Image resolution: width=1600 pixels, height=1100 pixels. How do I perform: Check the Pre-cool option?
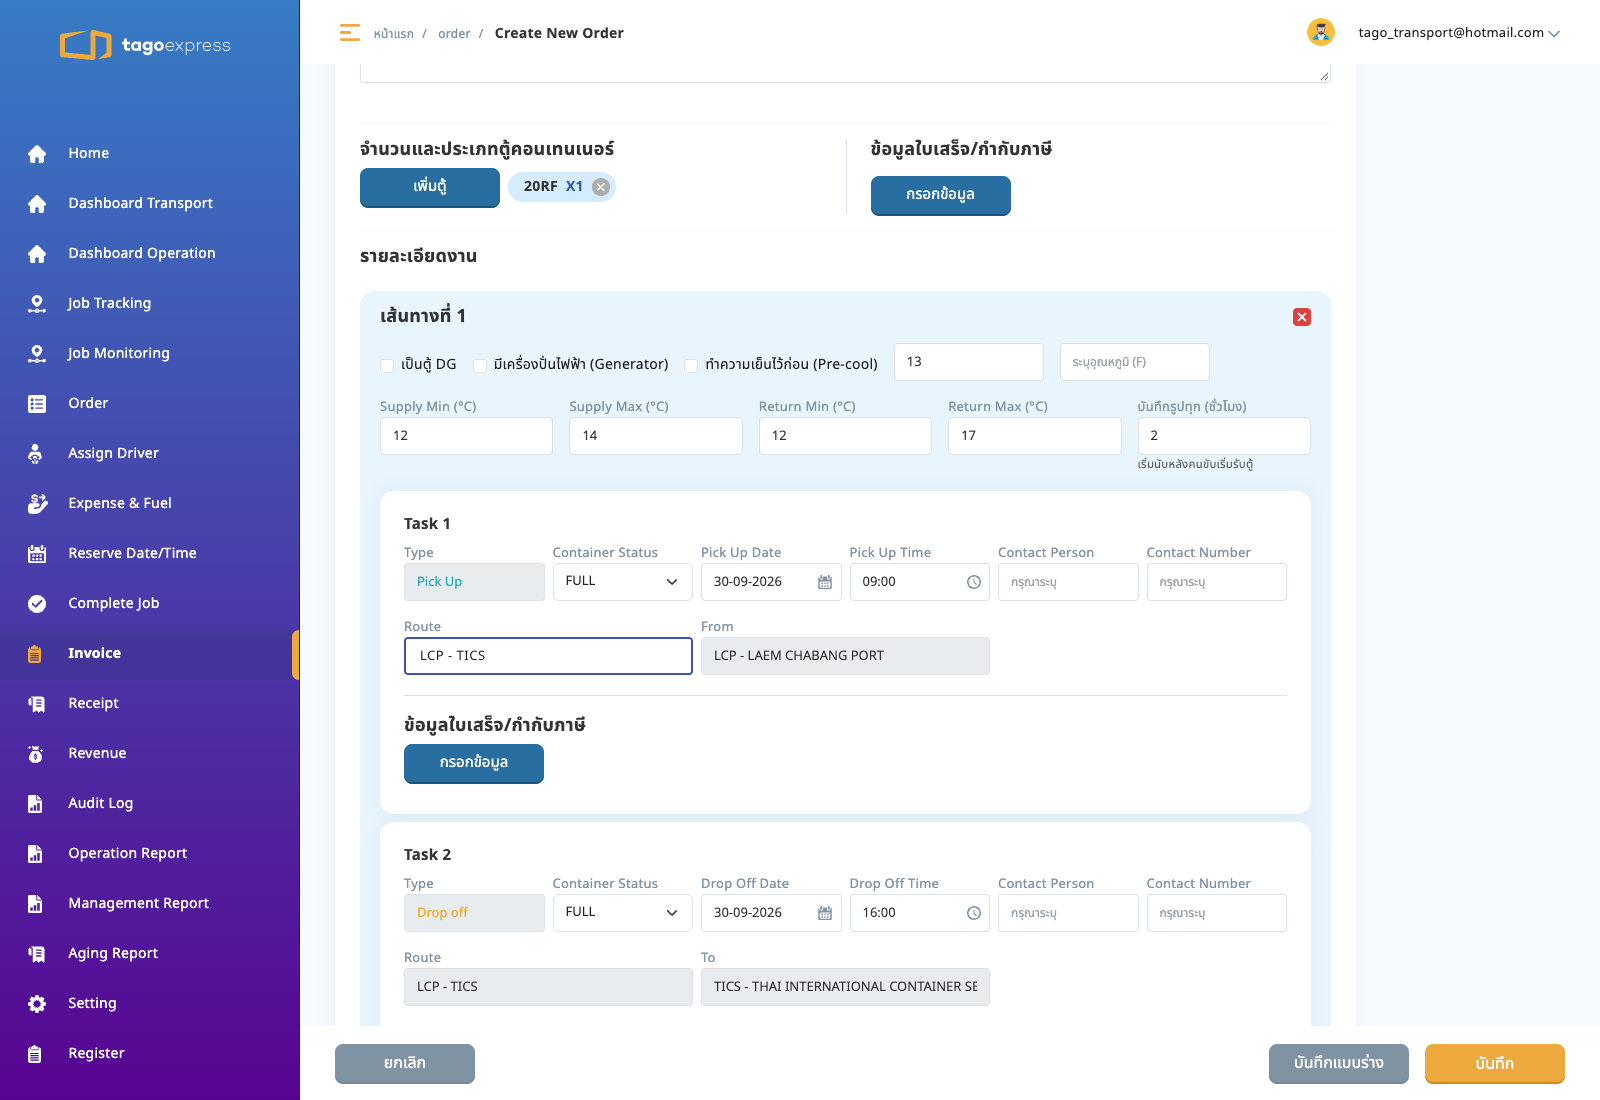point(691,365)
